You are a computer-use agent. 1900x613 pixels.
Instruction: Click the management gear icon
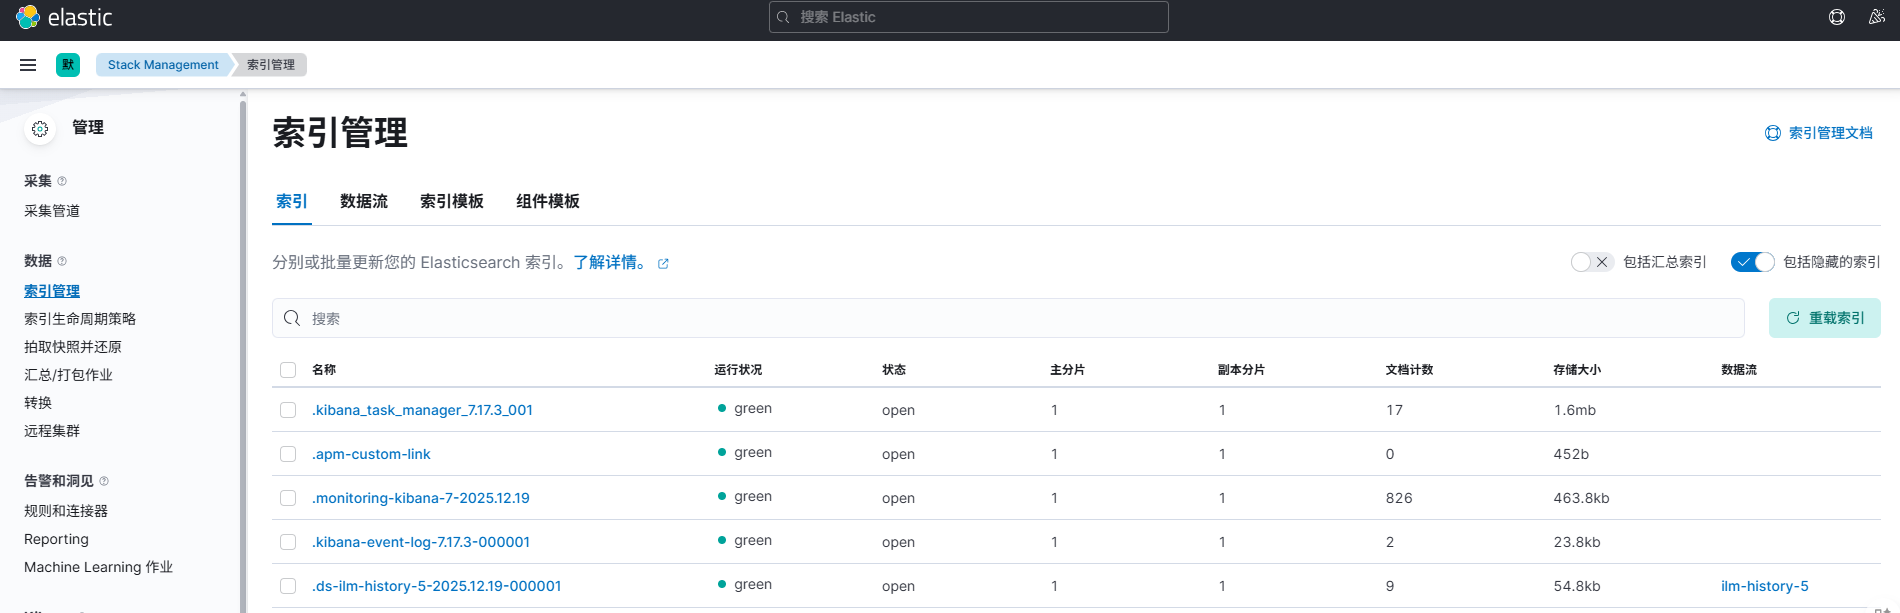(40, 129)
